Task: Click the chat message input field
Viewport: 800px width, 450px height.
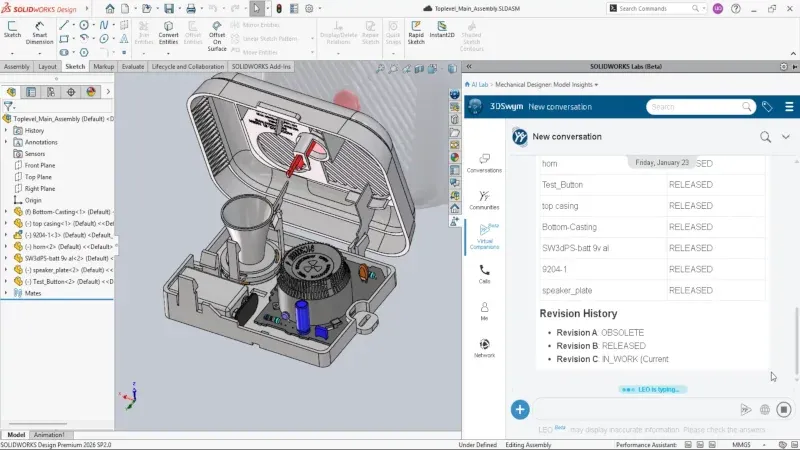Action: [x=635, y=409]
